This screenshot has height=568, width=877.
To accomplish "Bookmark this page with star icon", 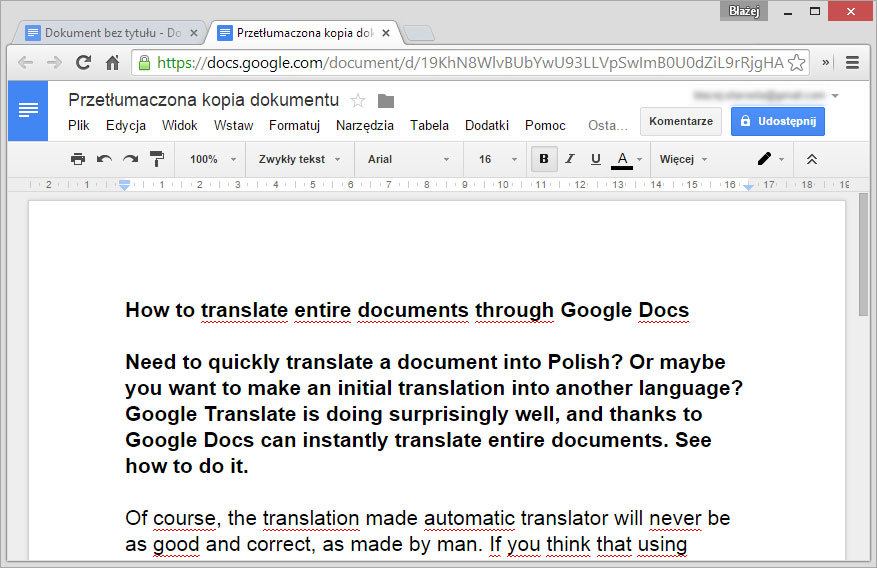I will point(796,63).
